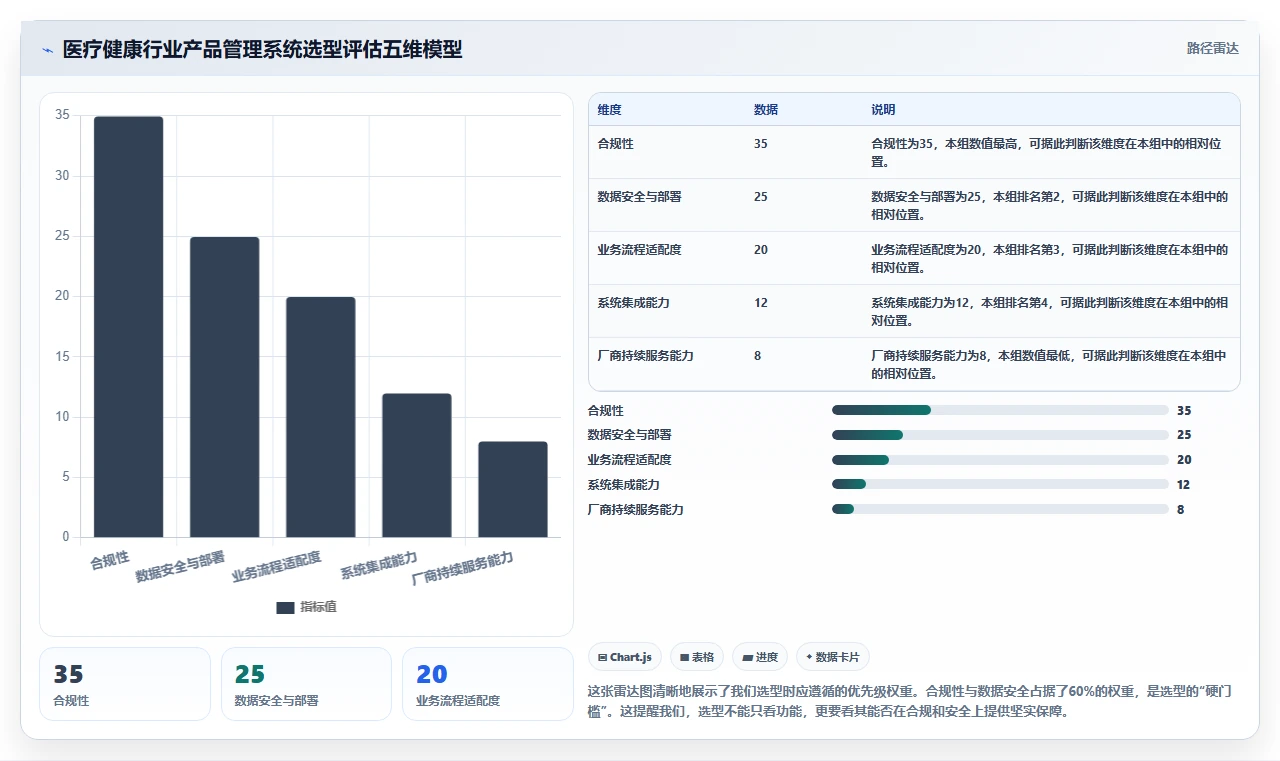Image resolution: width=1280 pixels, height=761 pixels.
Task: Click the 数据安全与部署 label in the progress list
Action: 630,435
